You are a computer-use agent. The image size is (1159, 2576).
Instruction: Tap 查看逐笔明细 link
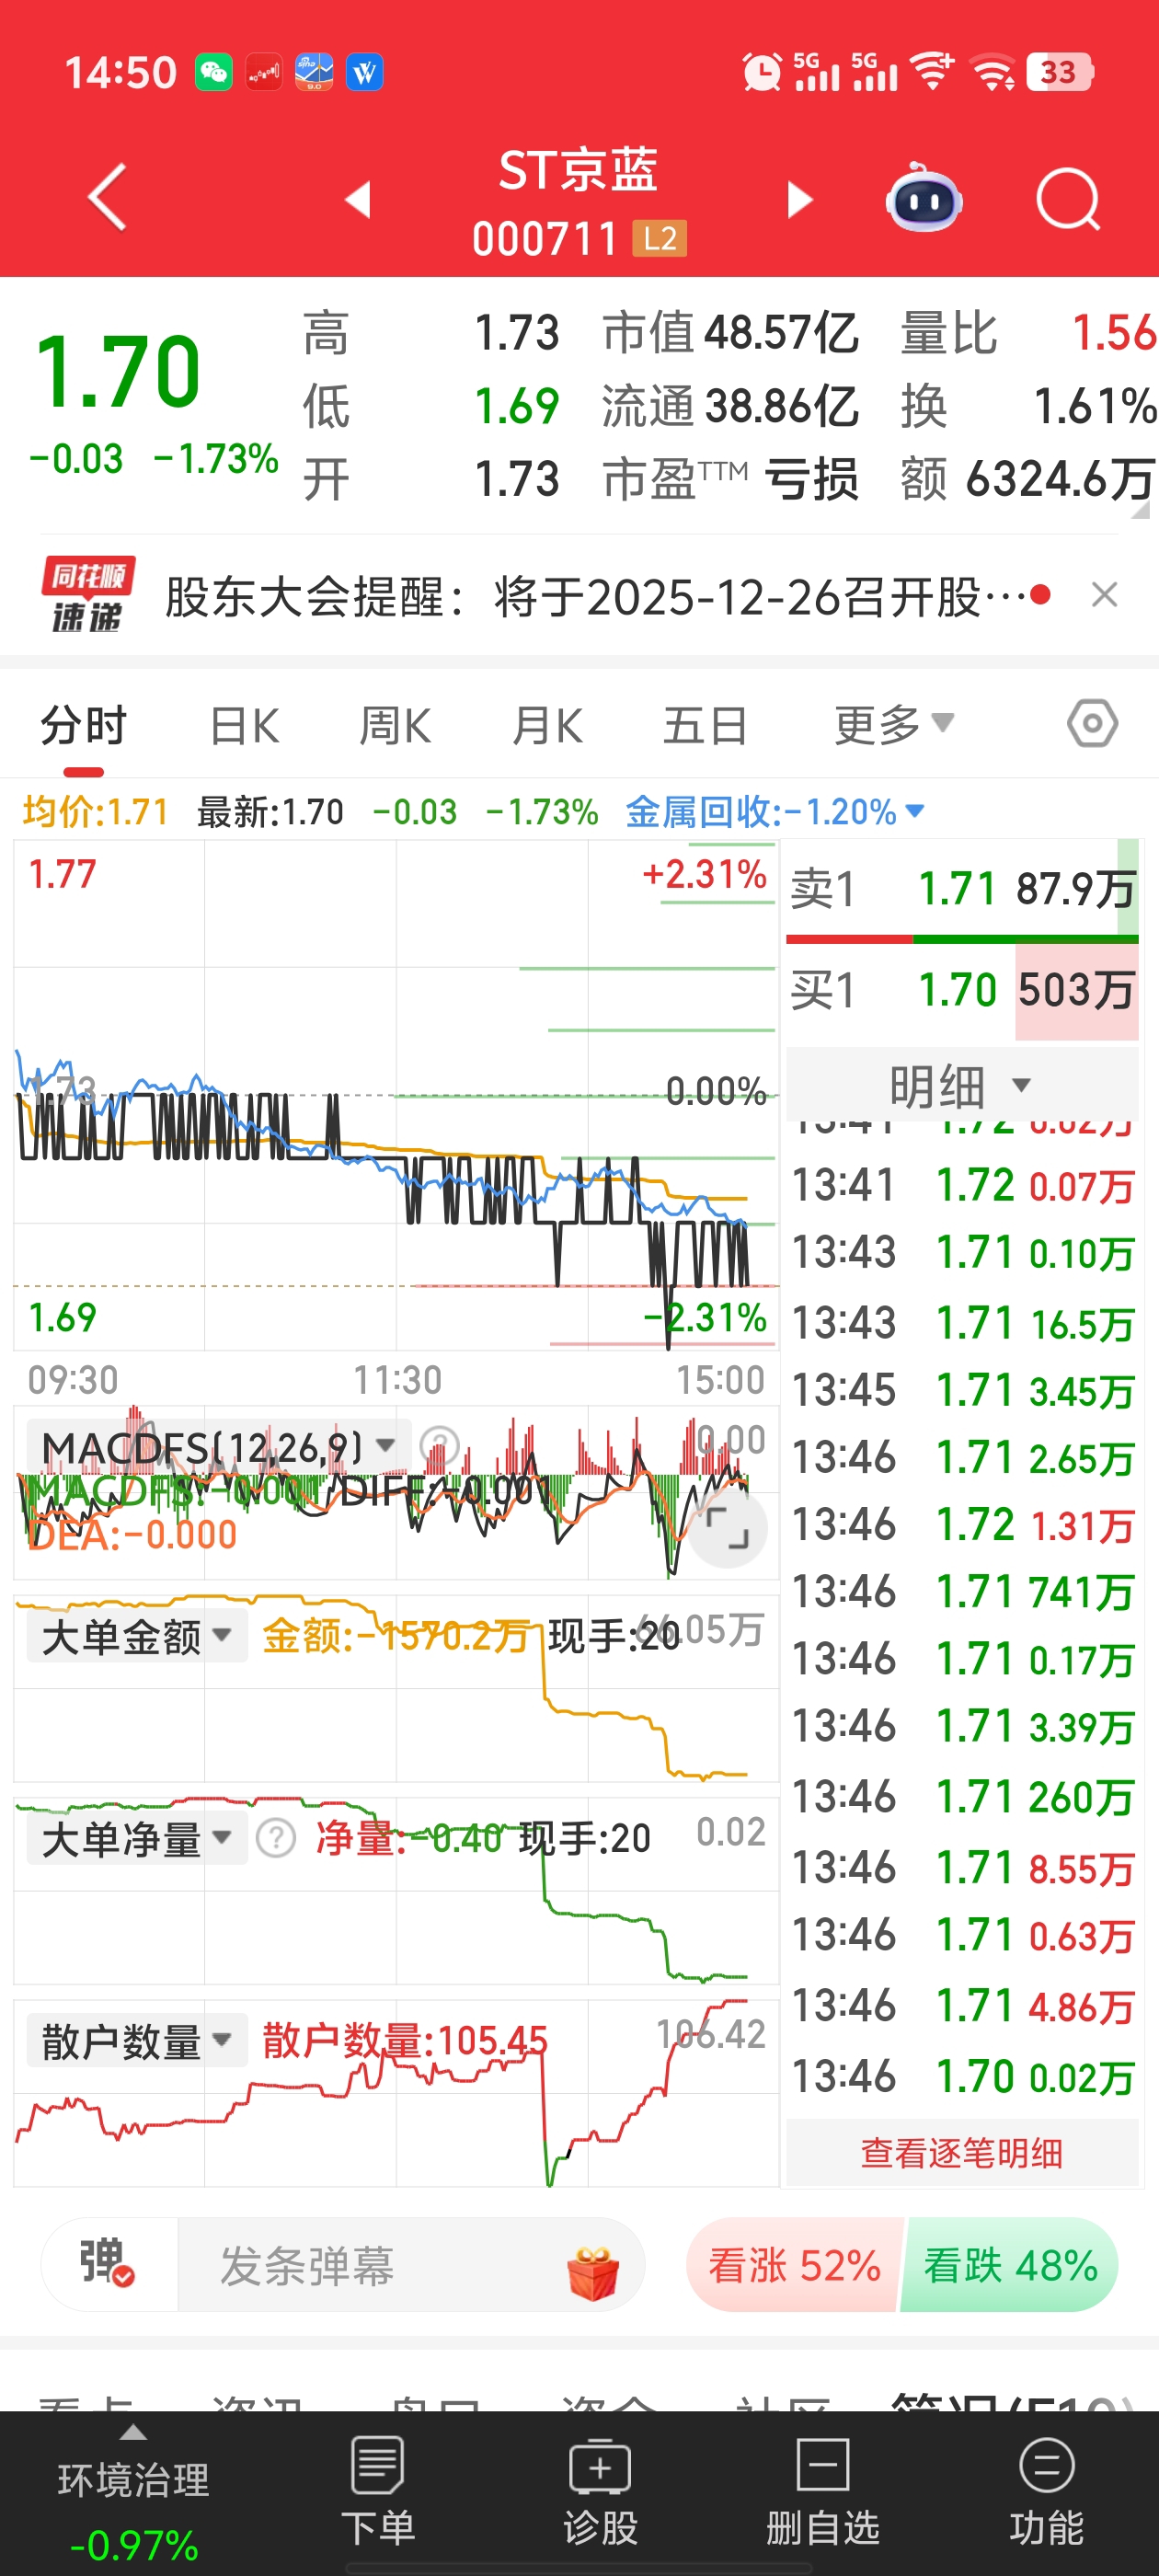tap(962, 2152)
